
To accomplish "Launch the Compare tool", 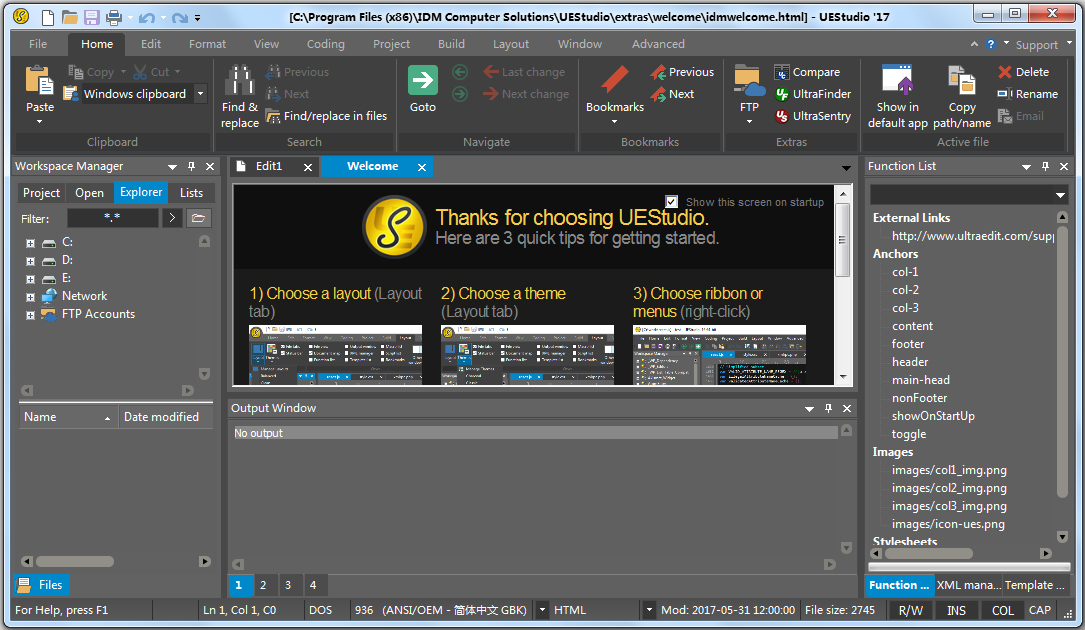I will click(807, 72).
